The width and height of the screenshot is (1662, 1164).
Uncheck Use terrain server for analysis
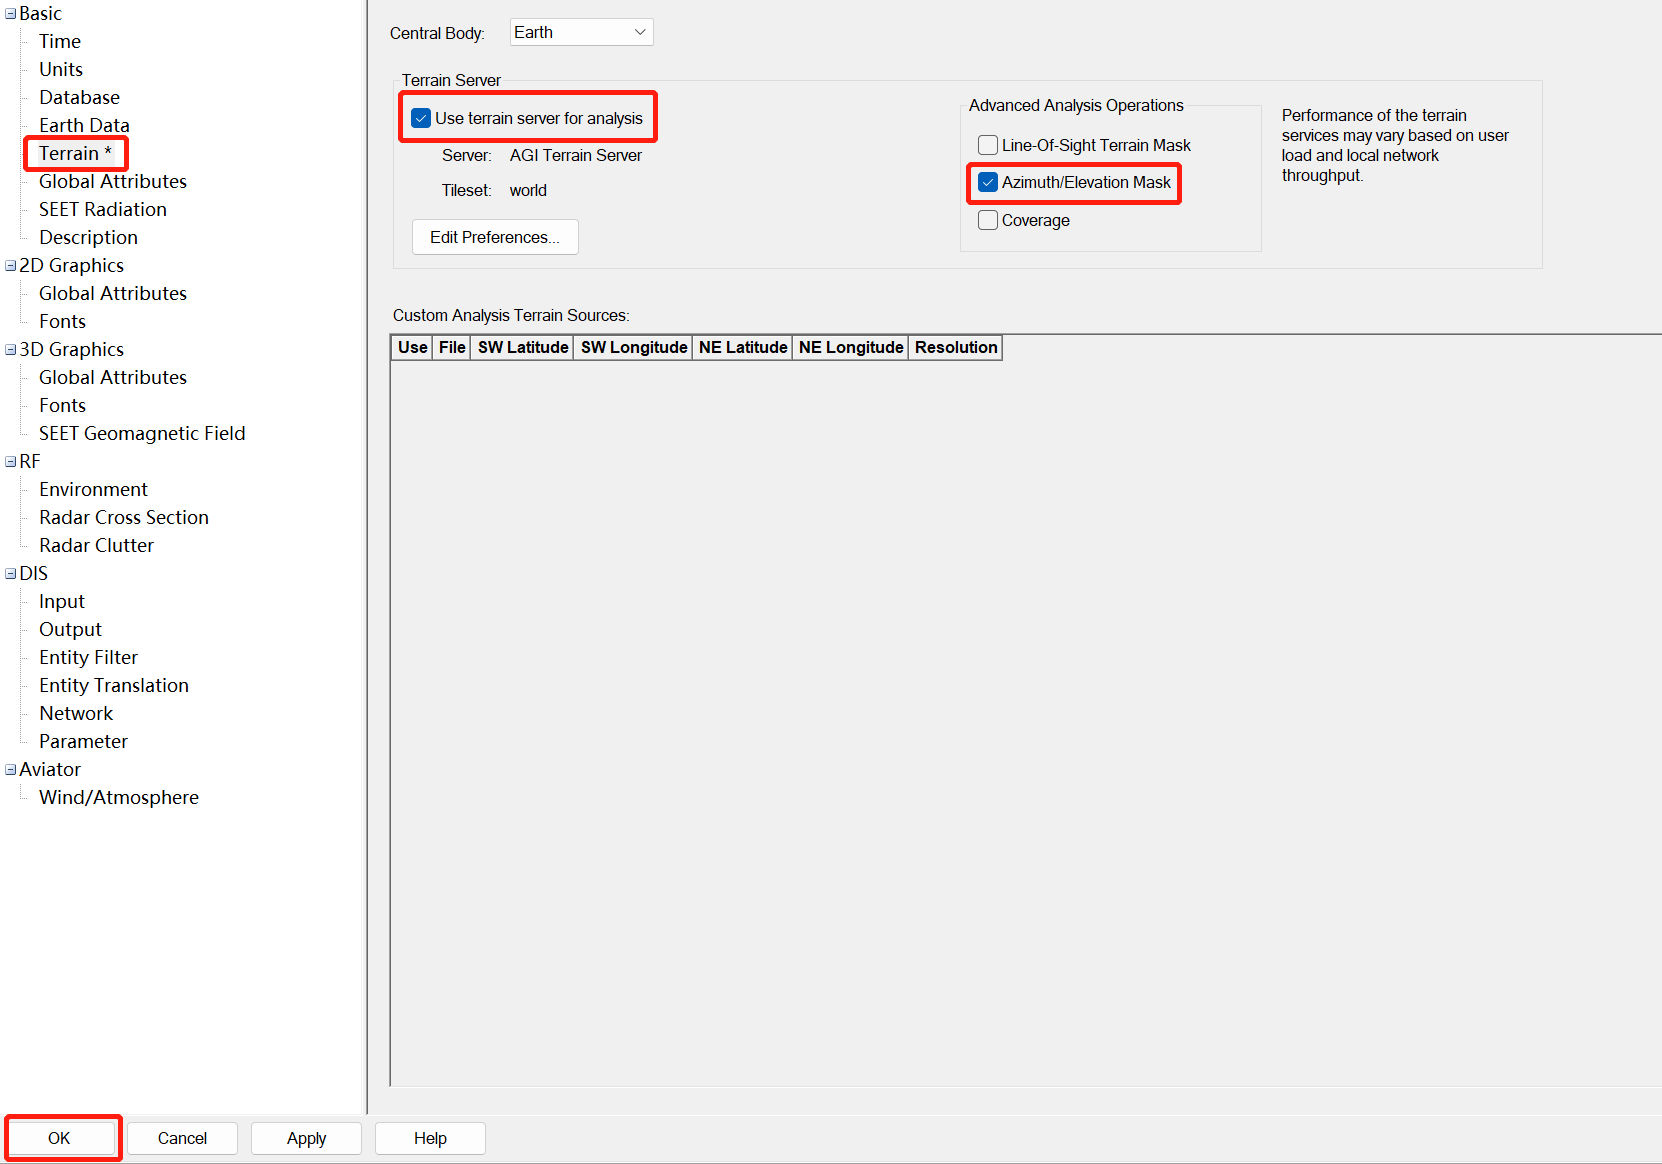[422, 118]
